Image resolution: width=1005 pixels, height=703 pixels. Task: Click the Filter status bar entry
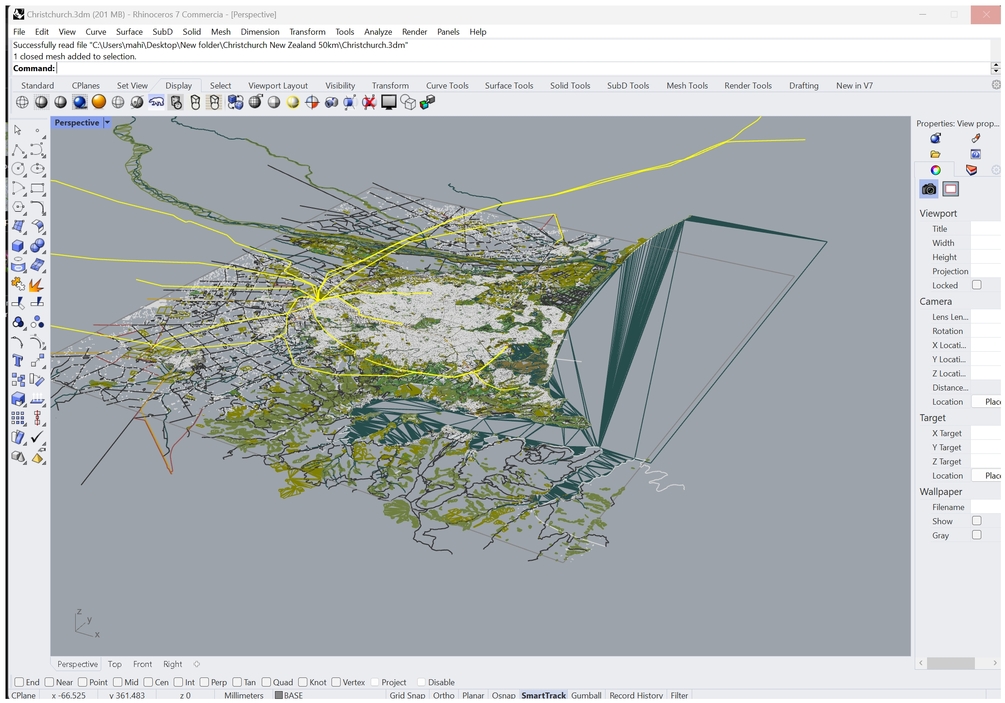tap(679, 695)
